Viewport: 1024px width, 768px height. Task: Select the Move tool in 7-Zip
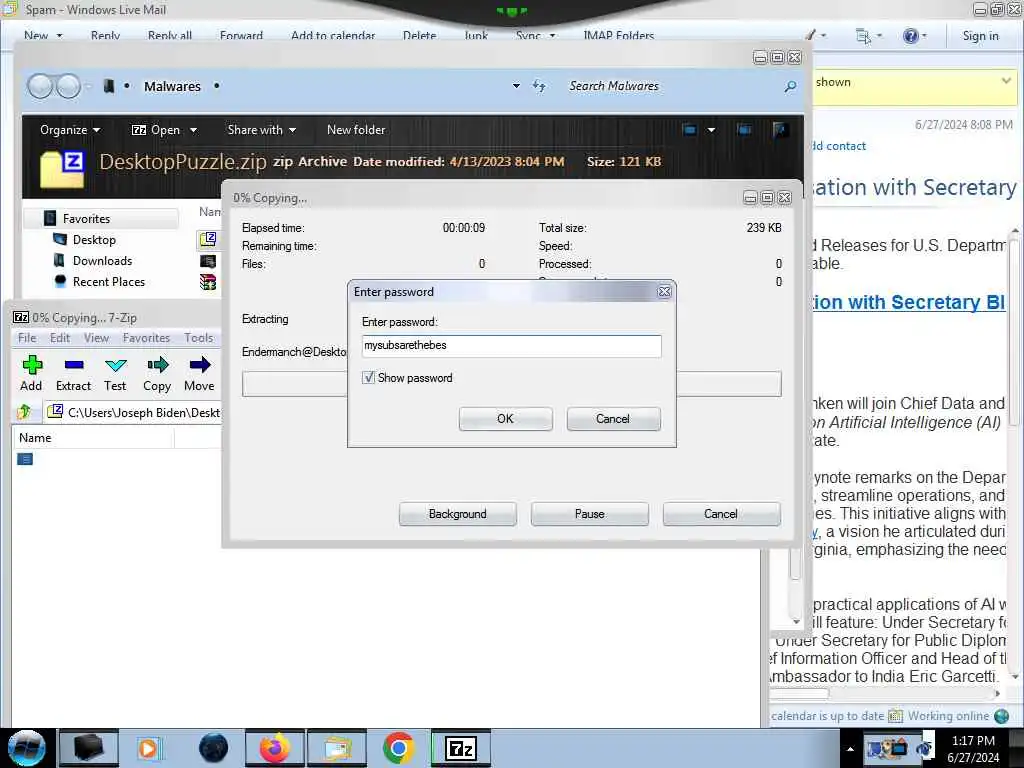(199, 374)
